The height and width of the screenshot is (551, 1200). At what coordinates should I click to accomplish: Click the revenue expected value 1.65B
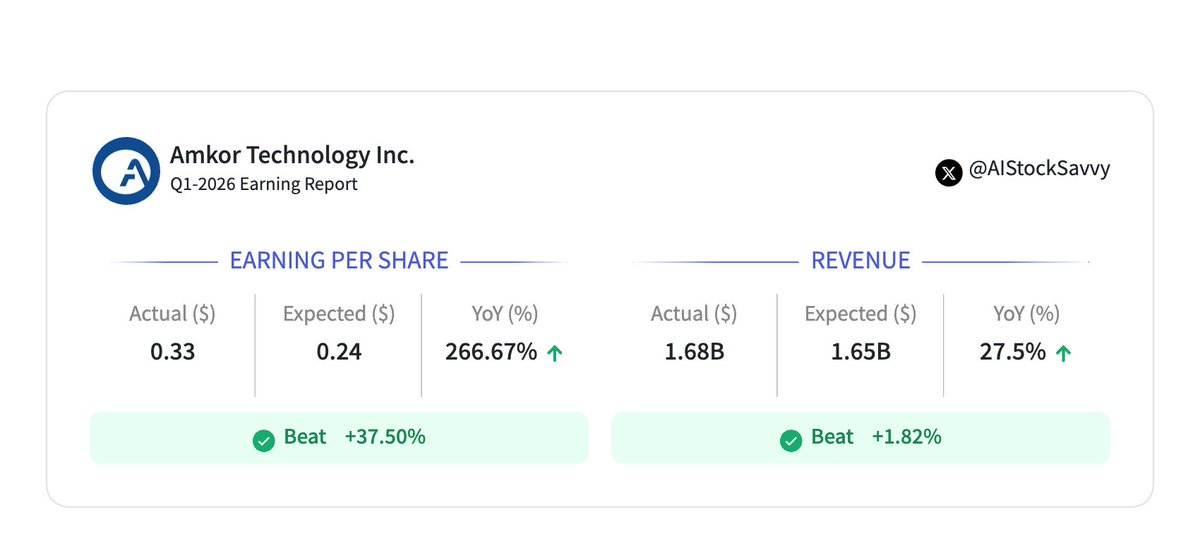861,352
